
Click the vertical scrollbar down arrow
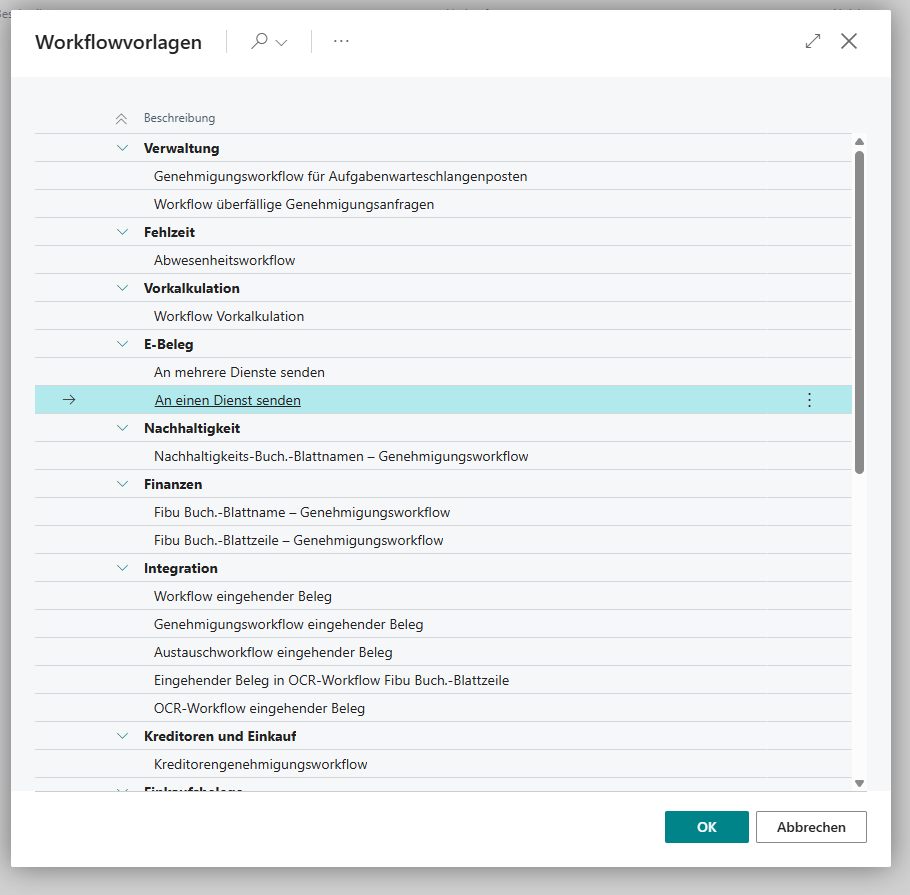(859, 783)
